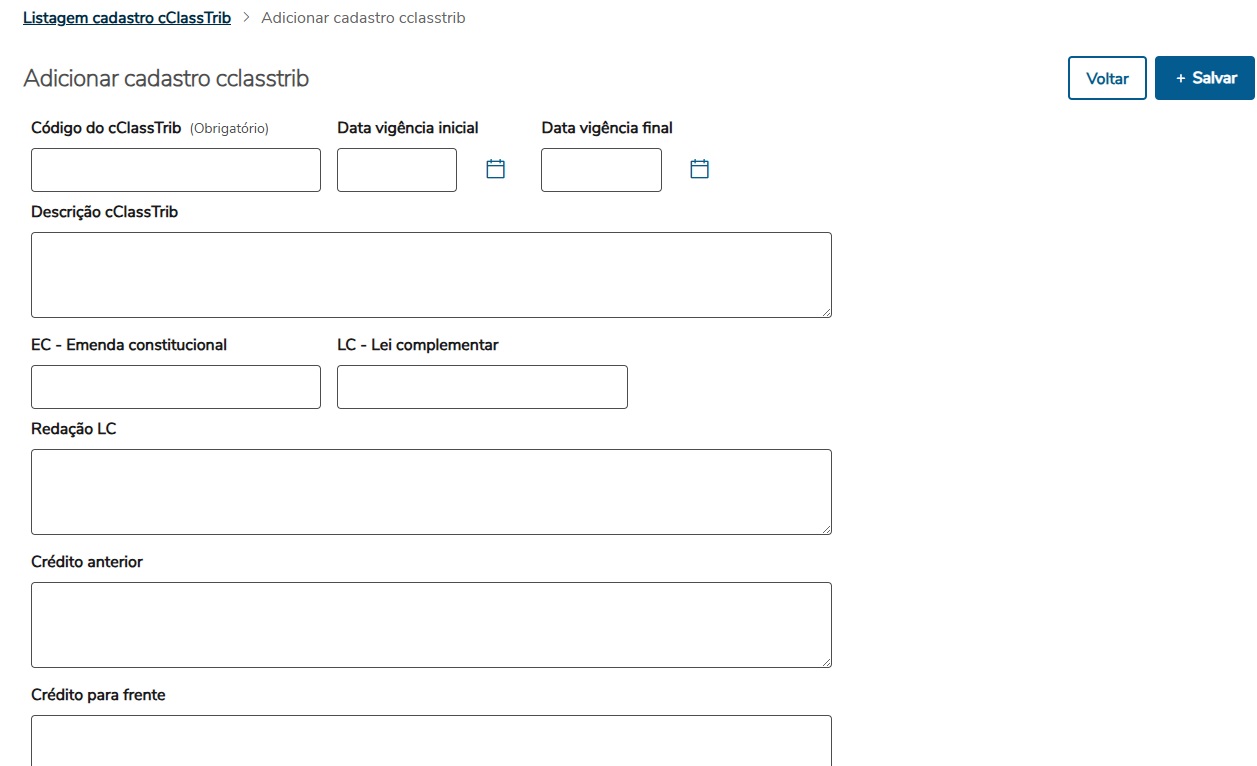Viewport: 1257px width, 766px height.
Task: Click the label 'Crédito anterior'
Action: [x=87, y=562]
